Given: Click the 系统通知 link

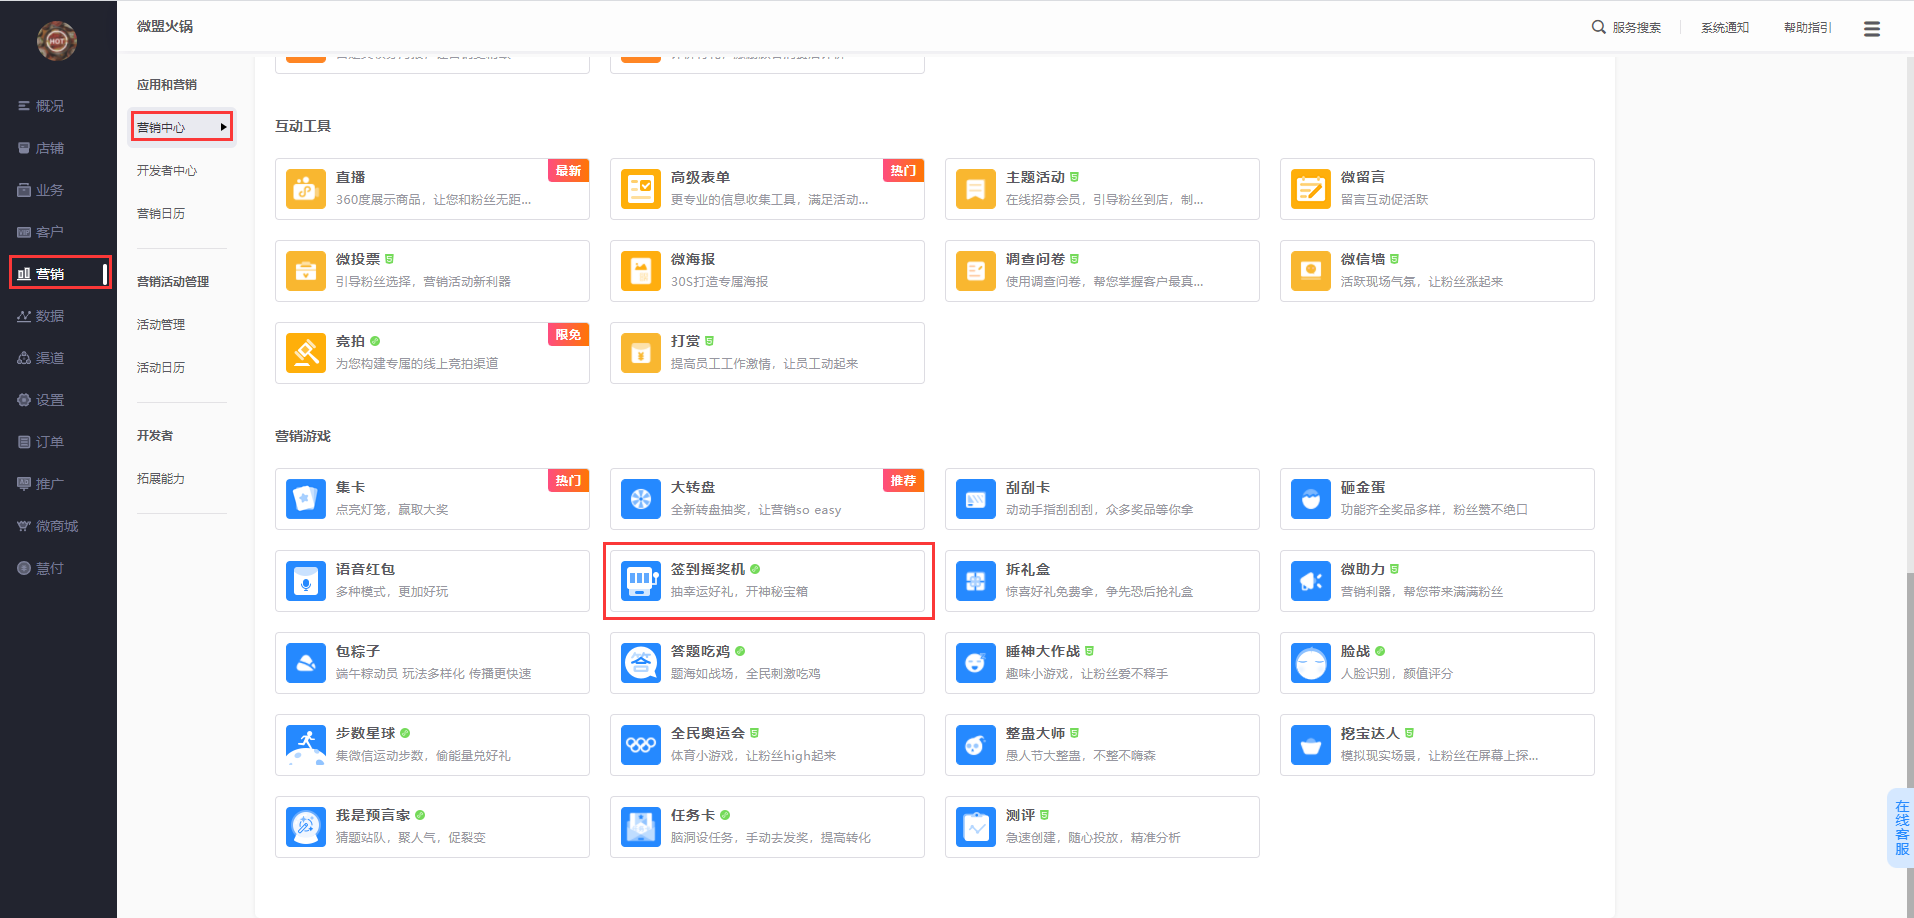Looking at the screenshot, I should 1724,28.
